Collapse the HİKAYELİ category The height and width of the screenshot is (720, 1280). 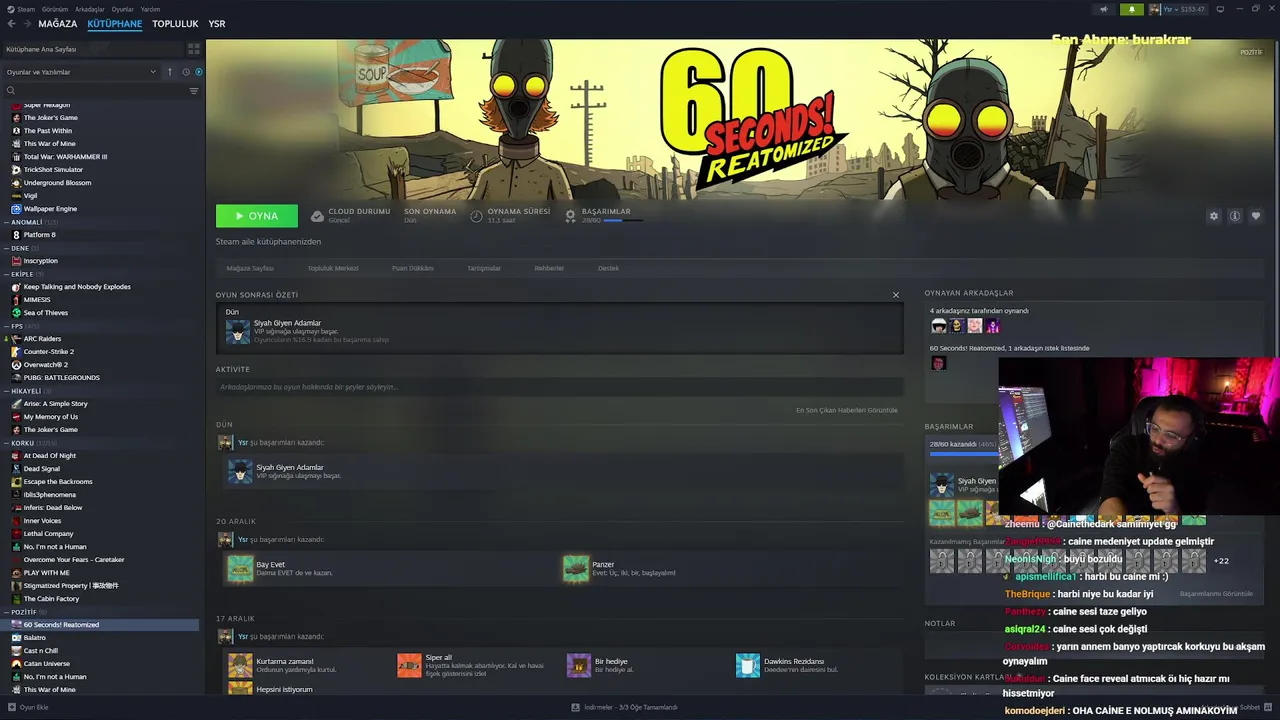coord(6,391)
